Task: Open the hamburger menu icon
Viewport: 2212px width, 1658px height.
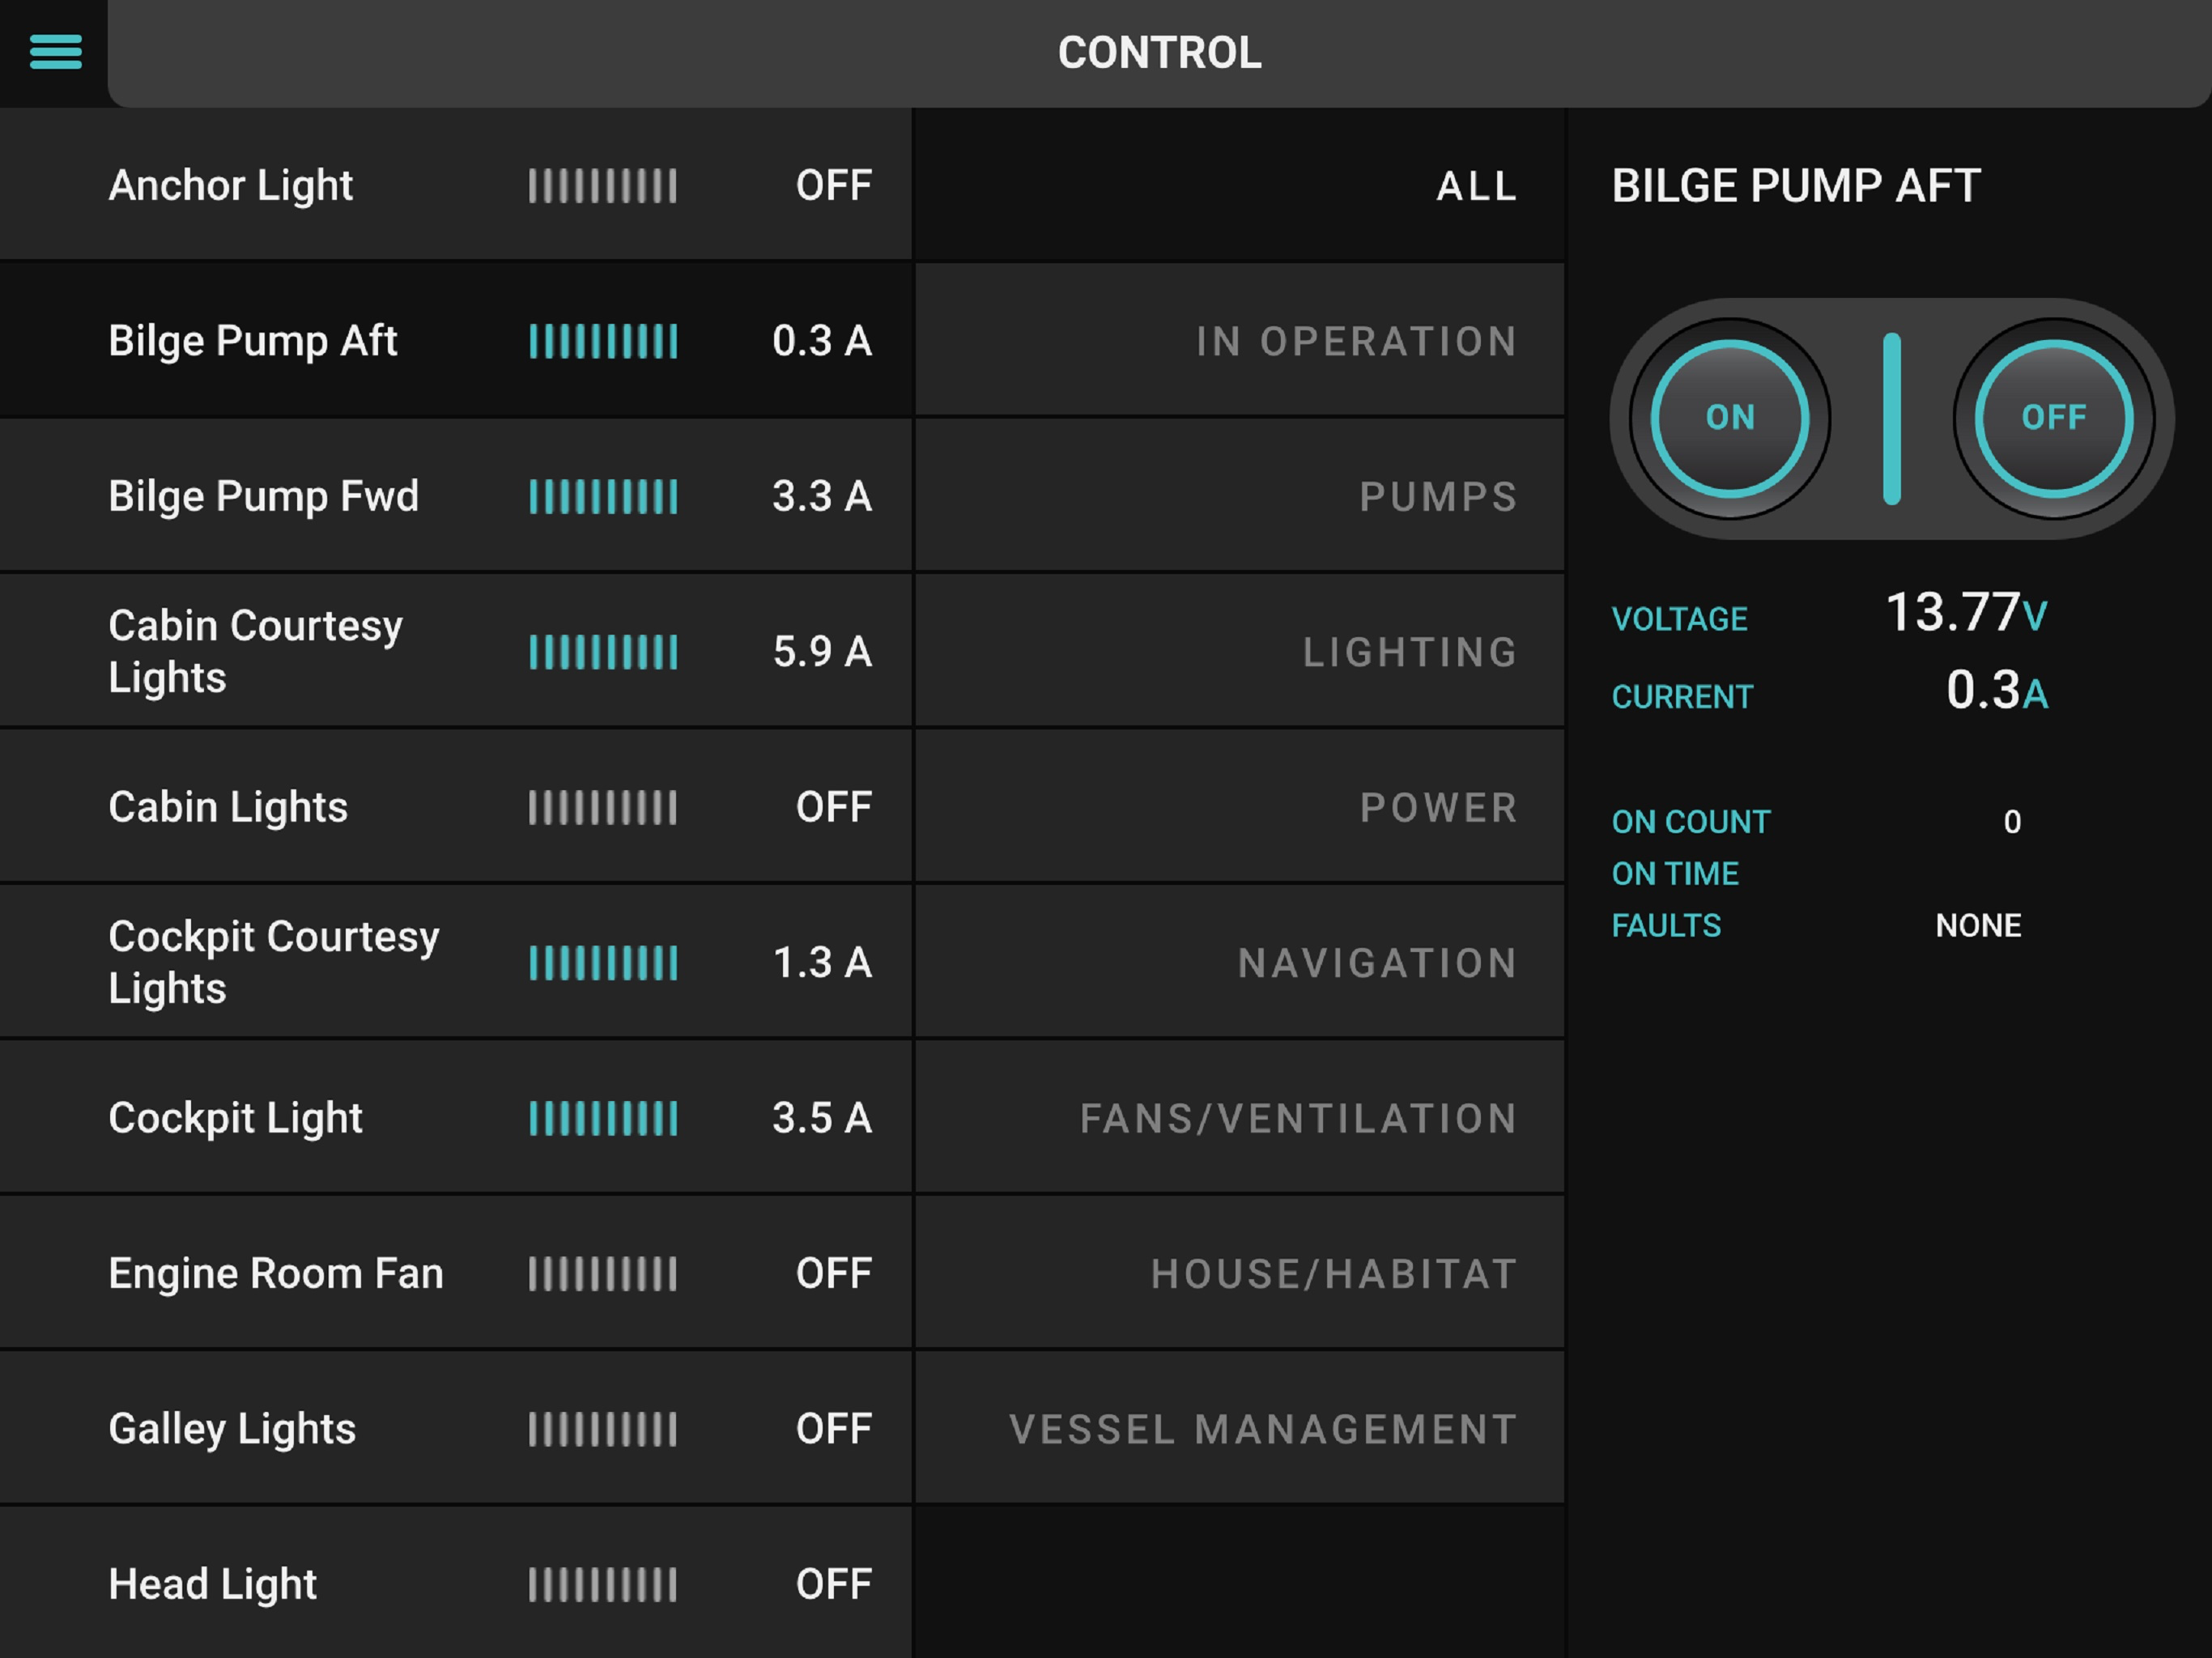Action: (55, 51)
